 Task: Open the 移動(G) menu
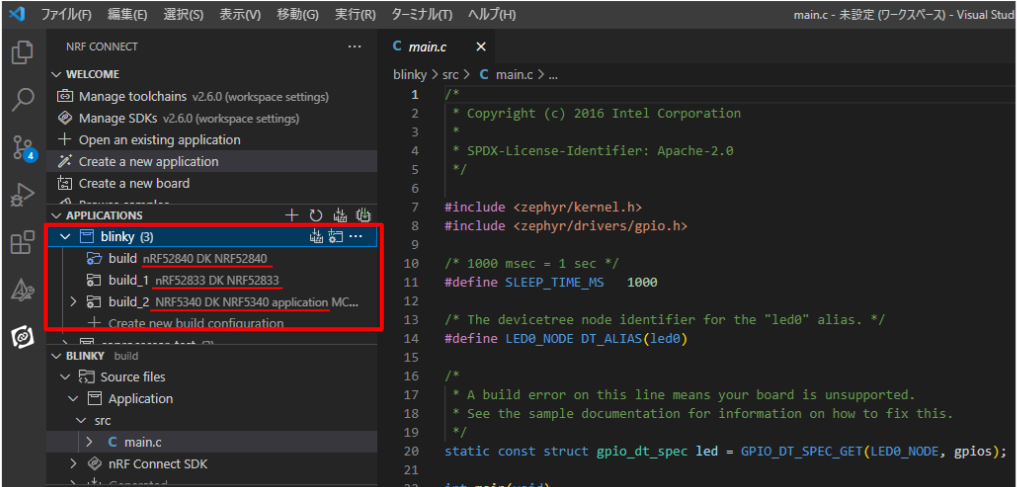(x=297, y=14)
